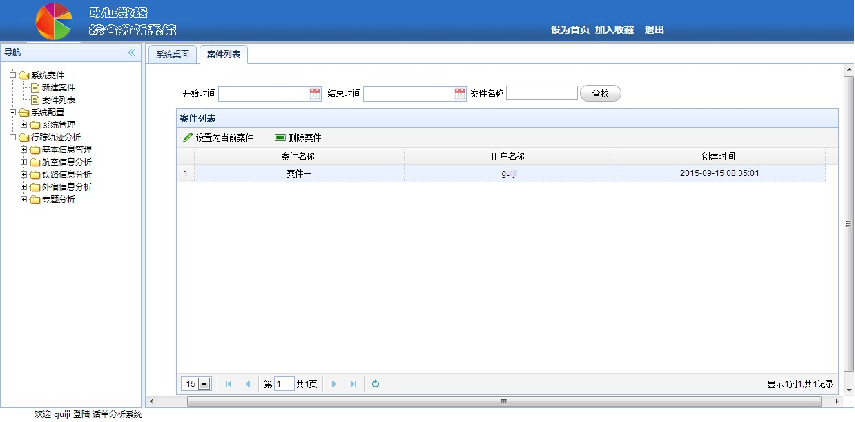Click the page number input box
855x422 pixels.
point(284,384)
